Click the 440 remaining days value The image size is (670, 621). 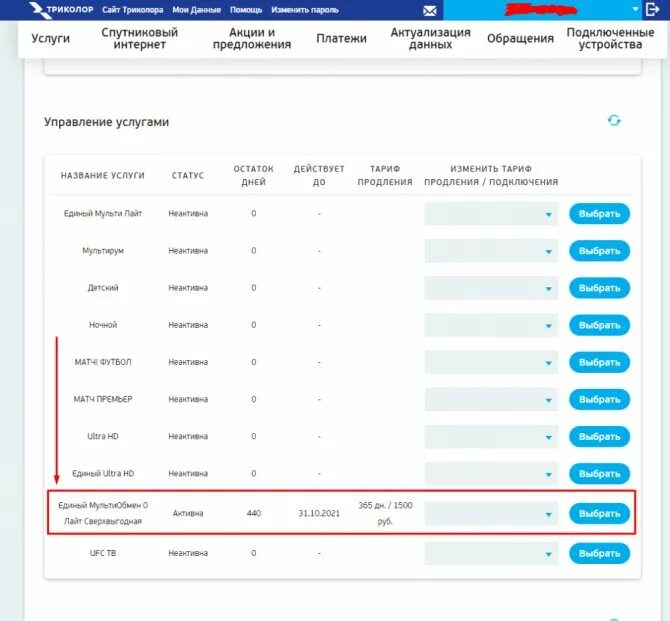pyautogui.click(x=254, y=513)
